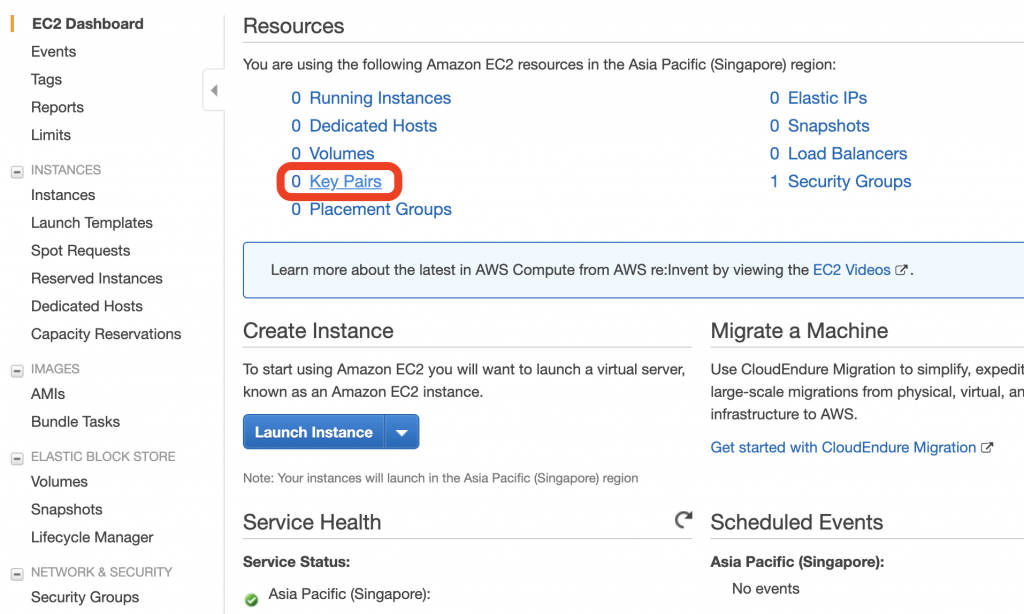
Task: Click Get started with CloudEndure Migration
Action: click(x=843, y=448)
